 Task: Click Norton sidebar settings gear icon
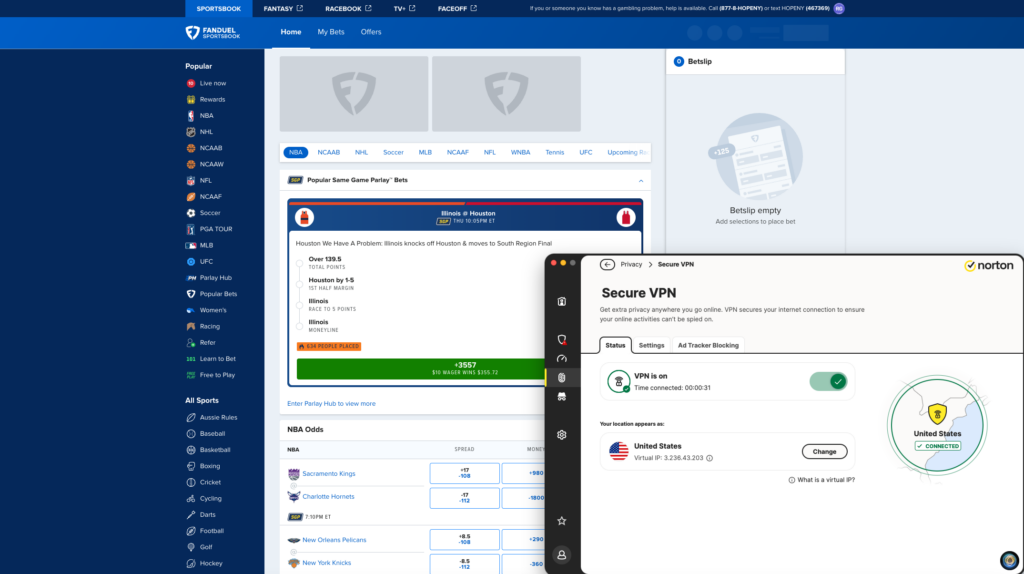[x=562, y=435]
